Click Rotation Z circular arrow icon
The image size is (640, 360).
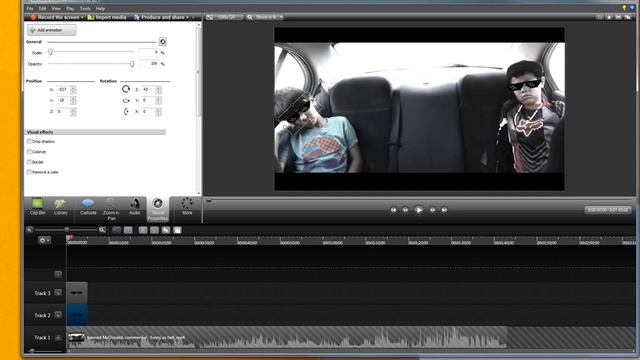126,89
